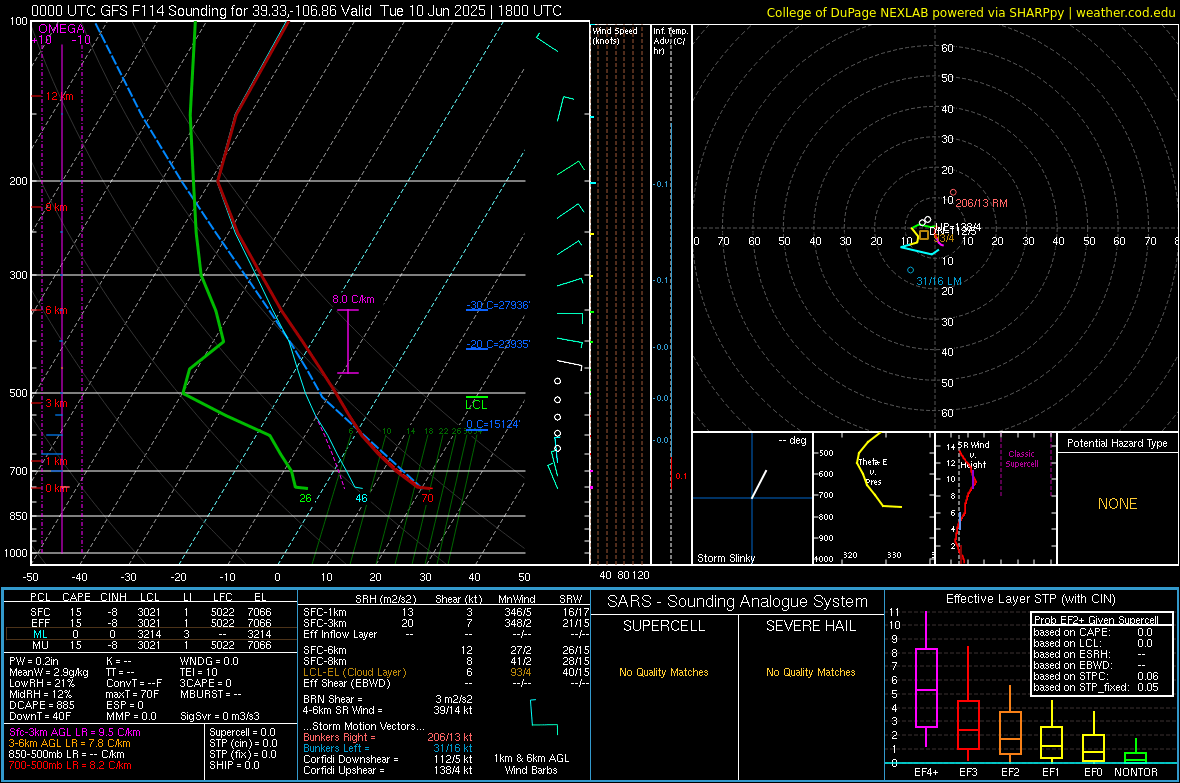This screenshot has height=783, width=1180.
Task: Click No Quality Matches under SUPERCELL
Action: [664, 672]
